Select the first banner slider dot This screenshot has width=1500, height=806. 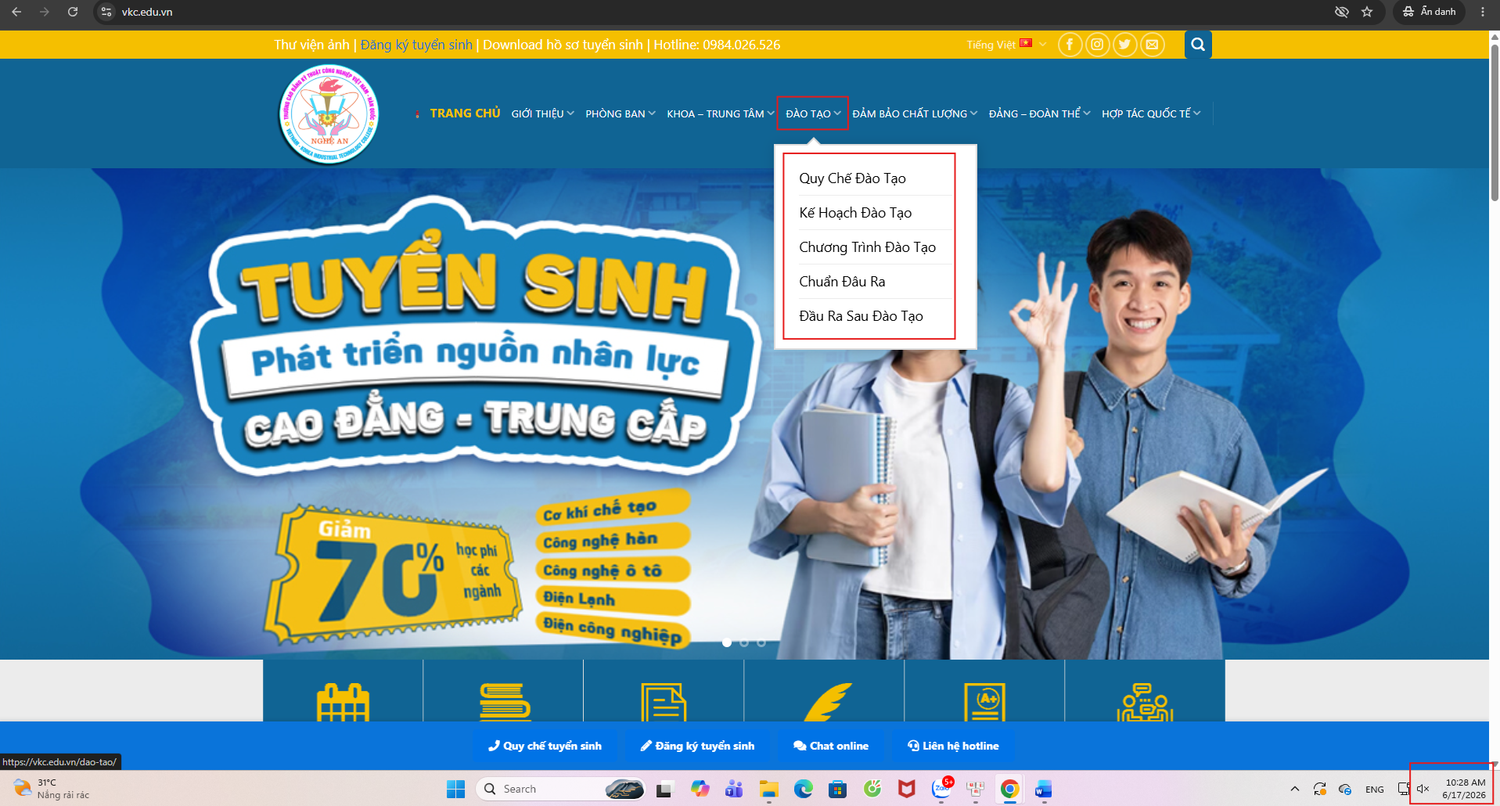727,642
